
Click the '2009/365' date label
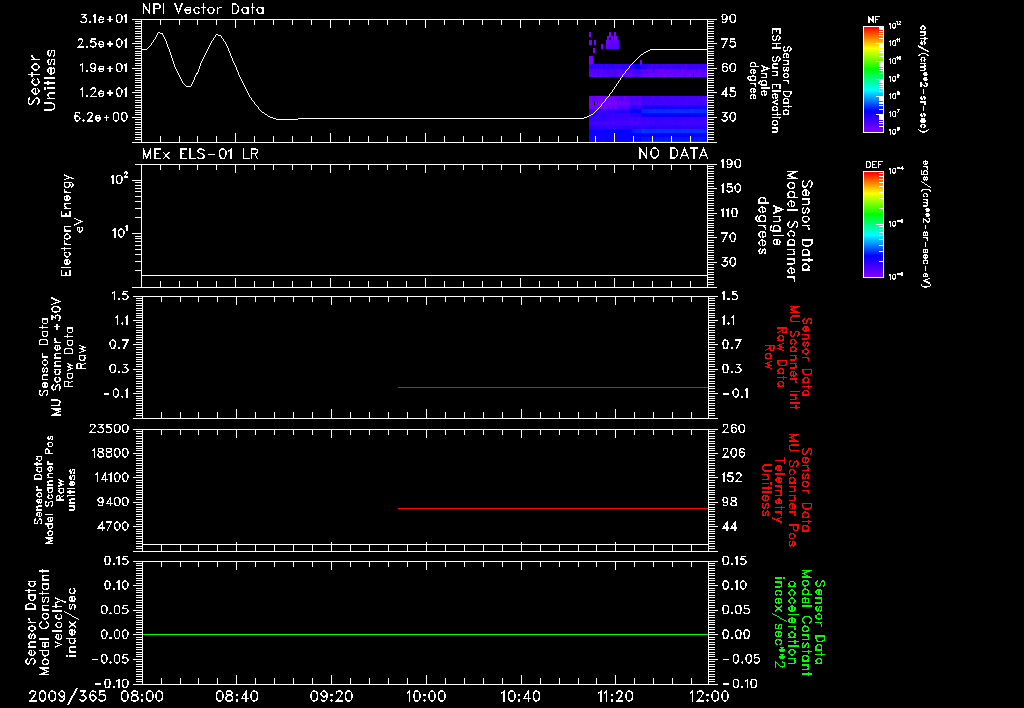click(x=67, y=696)
